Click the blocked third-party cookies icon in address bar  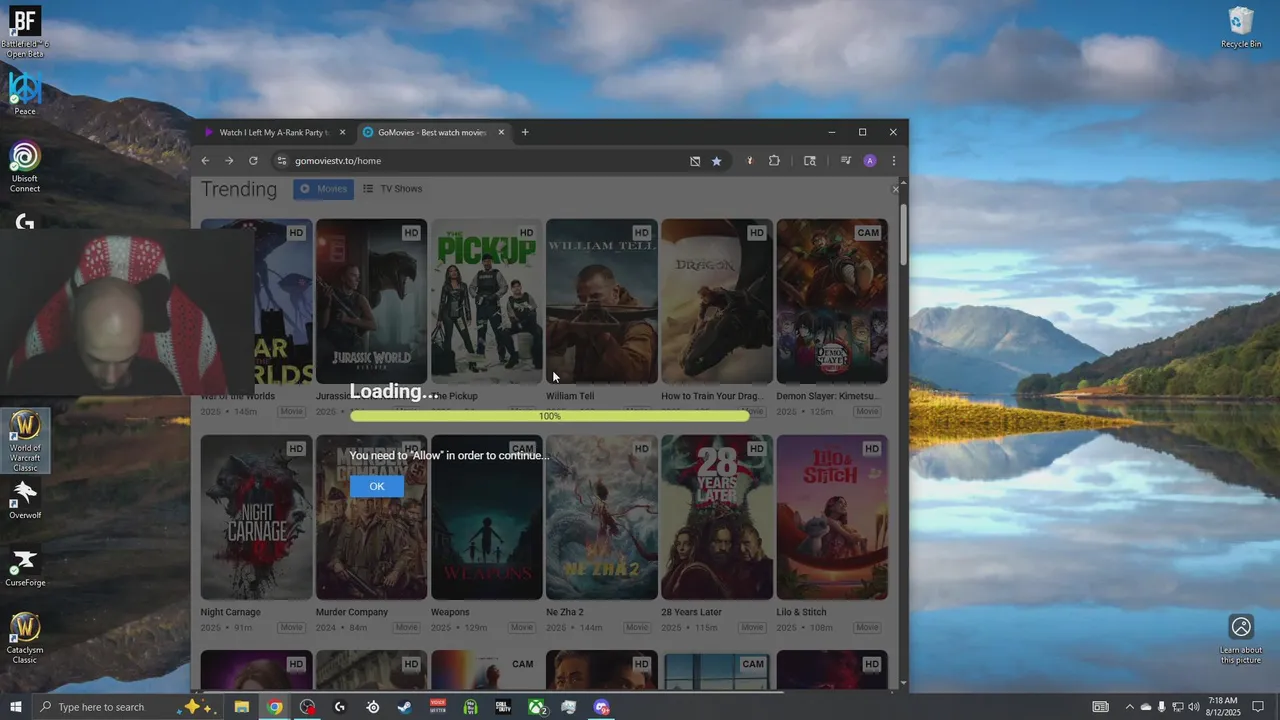pos(695,161)
